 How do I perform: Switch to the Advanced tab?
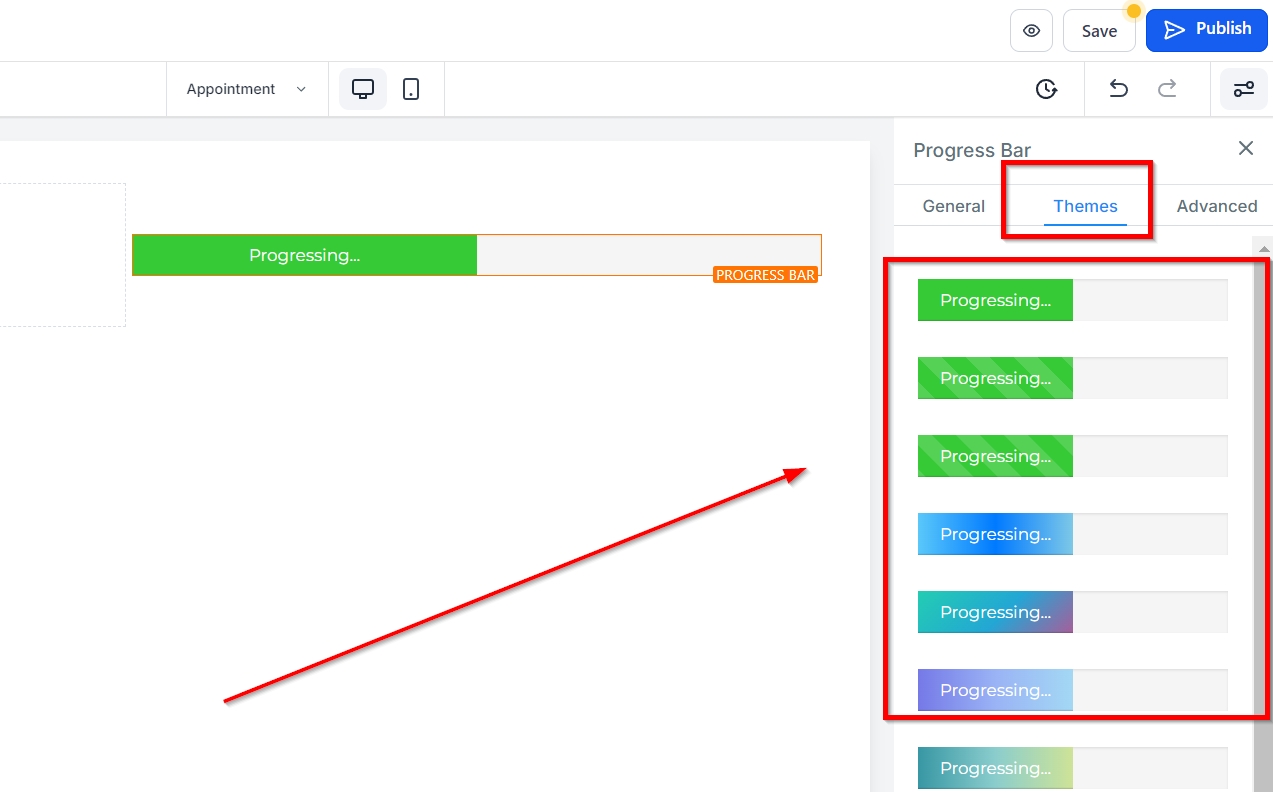click(1216, 206)
